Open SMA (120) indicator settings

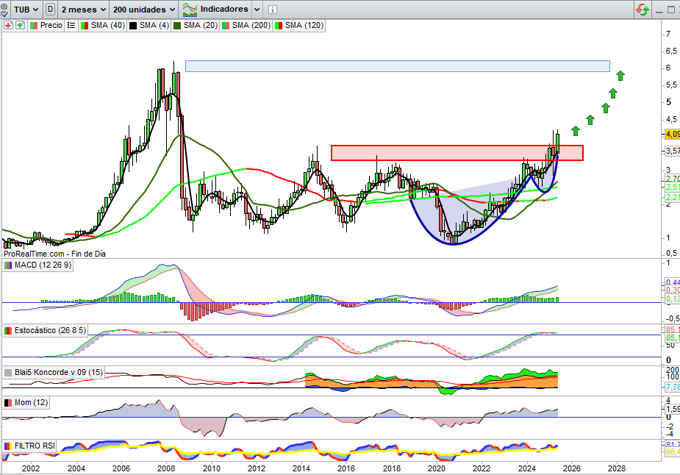tap(304, 26)
